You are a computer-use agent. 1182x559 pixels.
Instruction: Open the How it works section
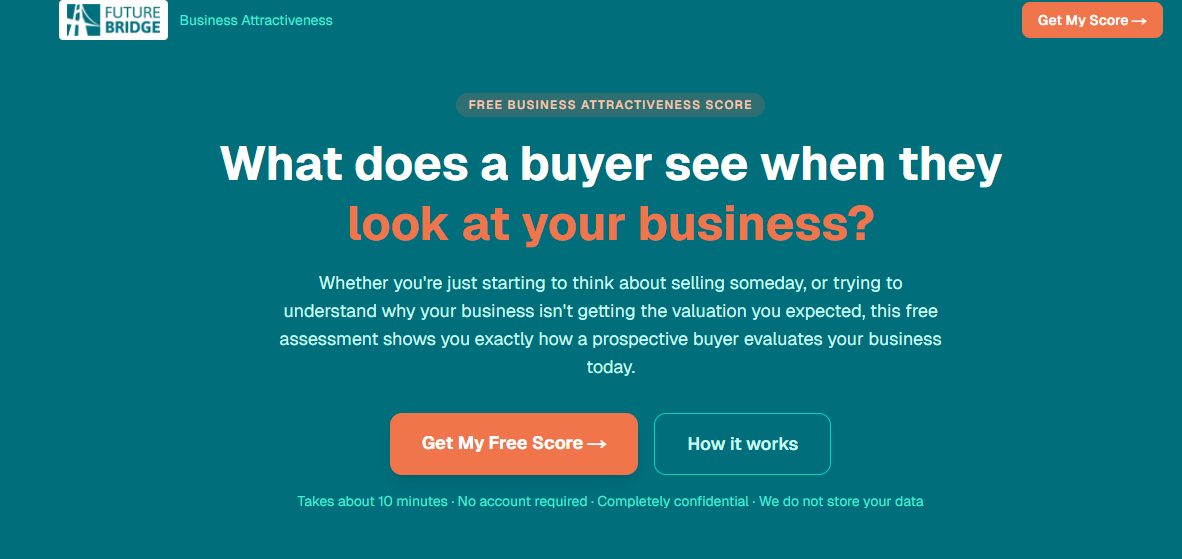(742, 443)
